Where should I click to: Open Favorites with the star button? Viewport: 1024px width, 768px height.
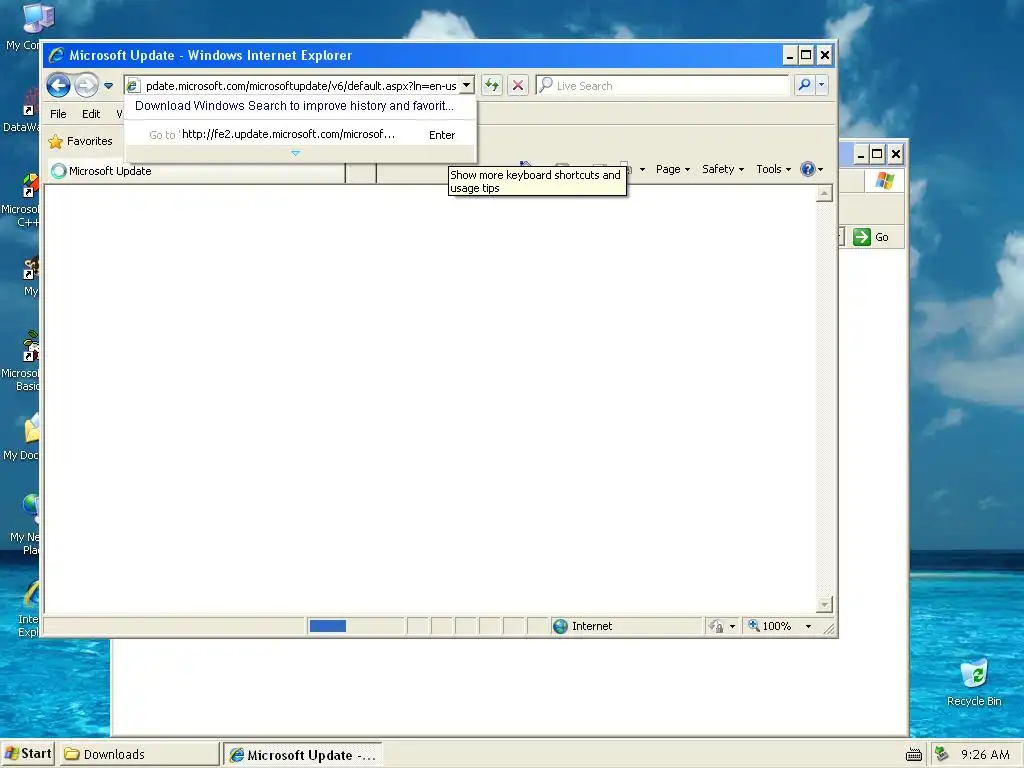80,141
